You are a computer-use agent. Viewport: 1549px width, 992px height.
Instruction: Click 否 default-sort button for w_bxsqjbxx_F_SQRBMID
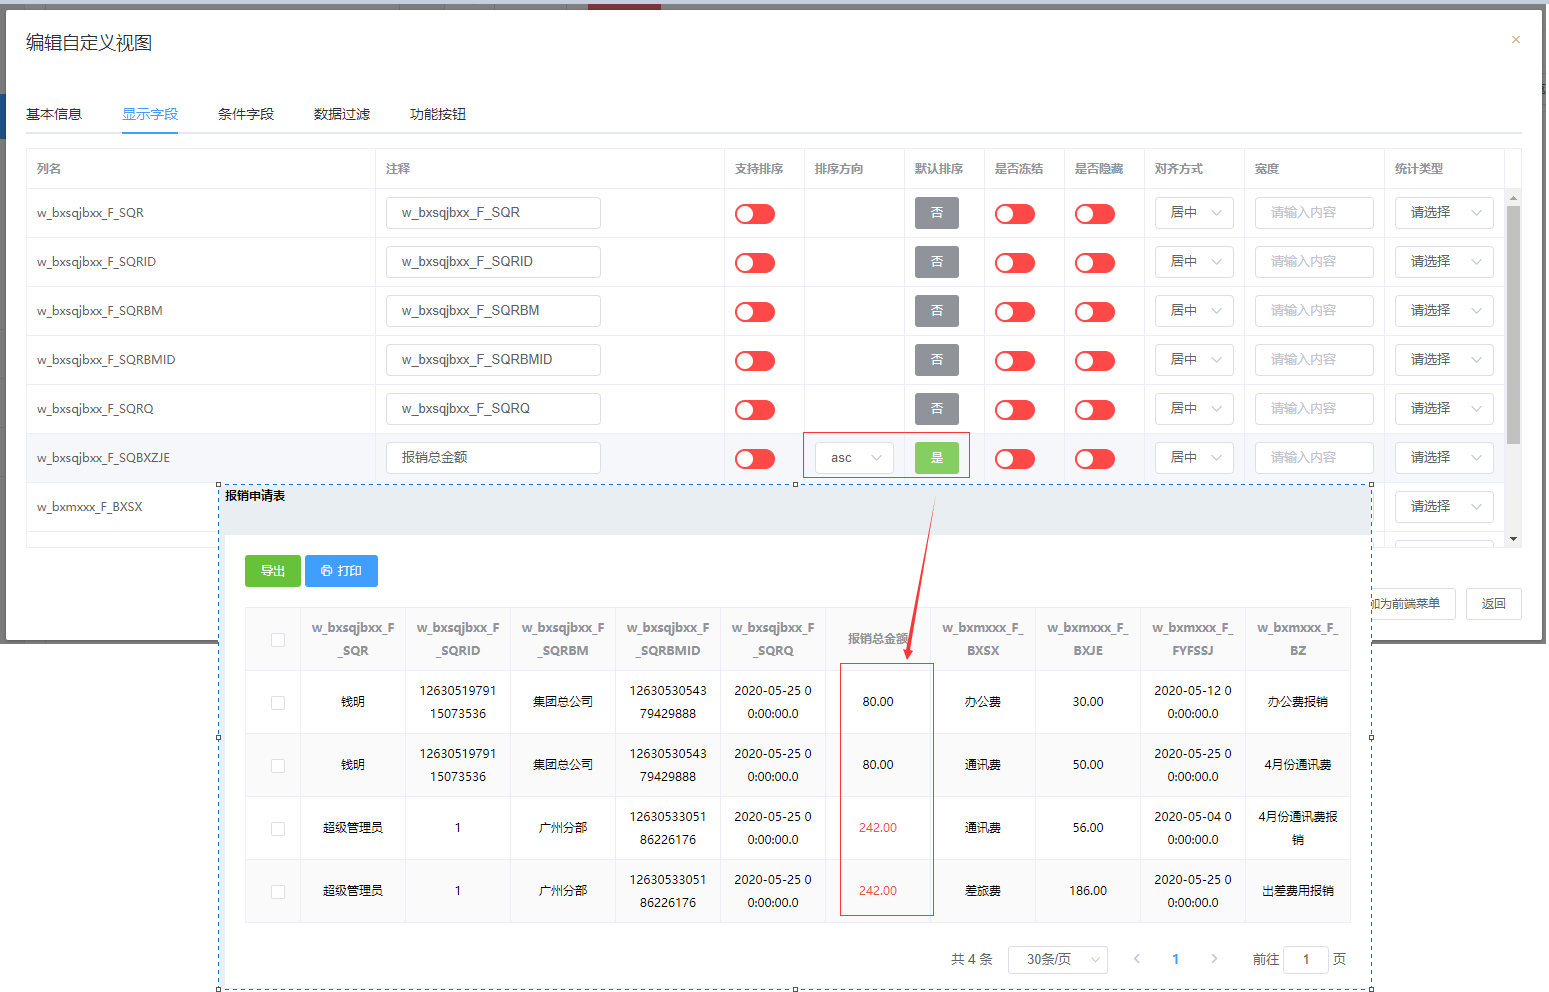click(937, 360)
